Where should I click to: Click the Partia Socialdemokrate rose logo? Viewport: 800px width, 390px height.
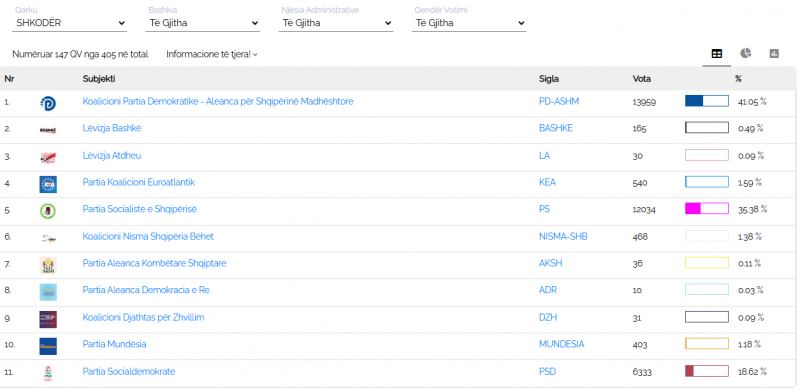[48, 374]
